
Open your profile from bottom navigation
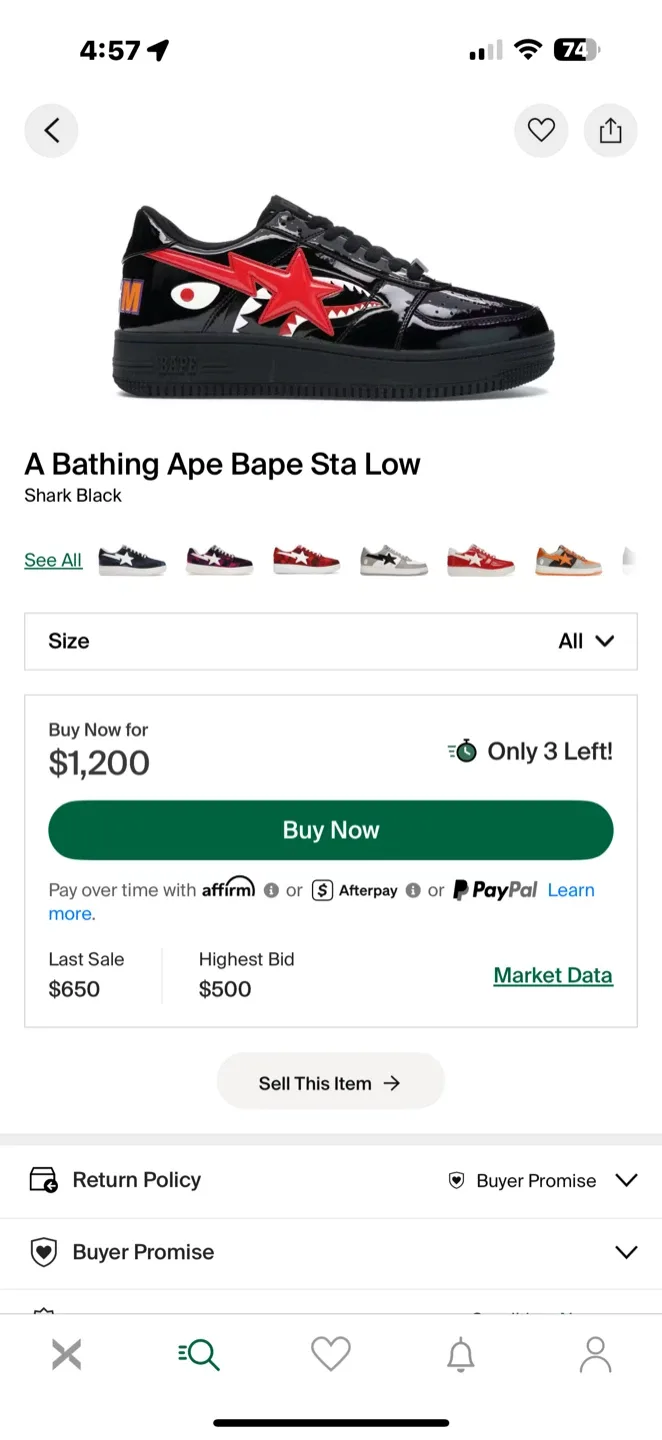tap(595, 1353)
